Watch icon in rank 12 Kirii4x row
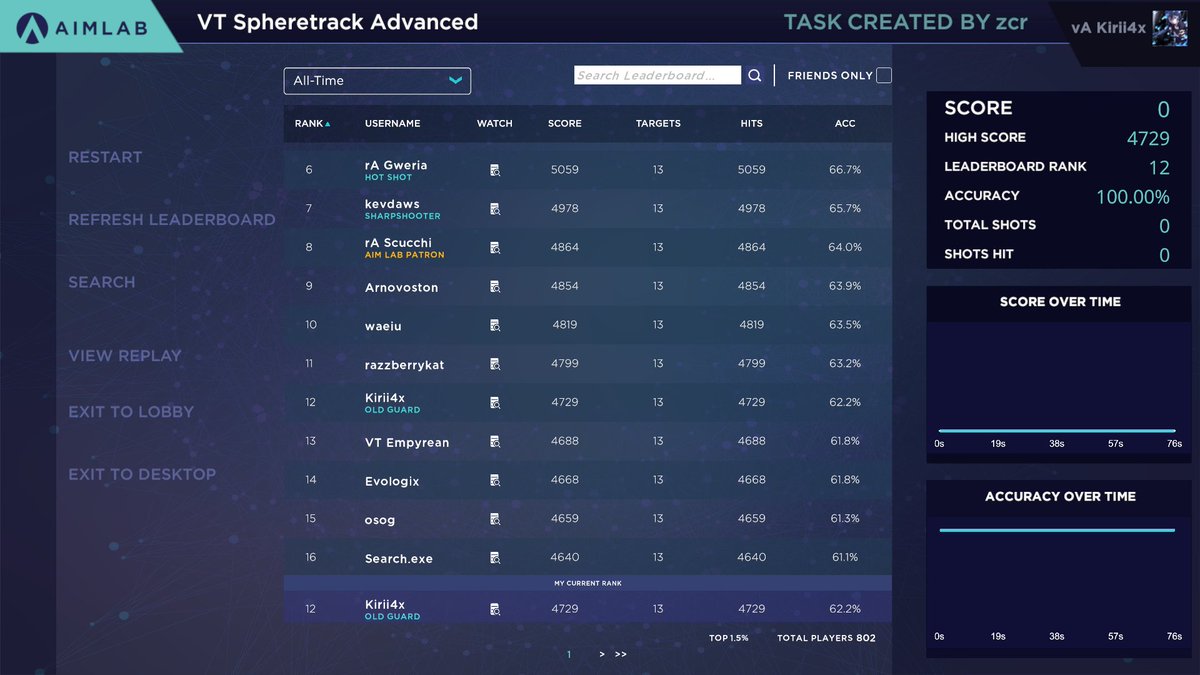Screen dimensions: 1200x675 495,403
